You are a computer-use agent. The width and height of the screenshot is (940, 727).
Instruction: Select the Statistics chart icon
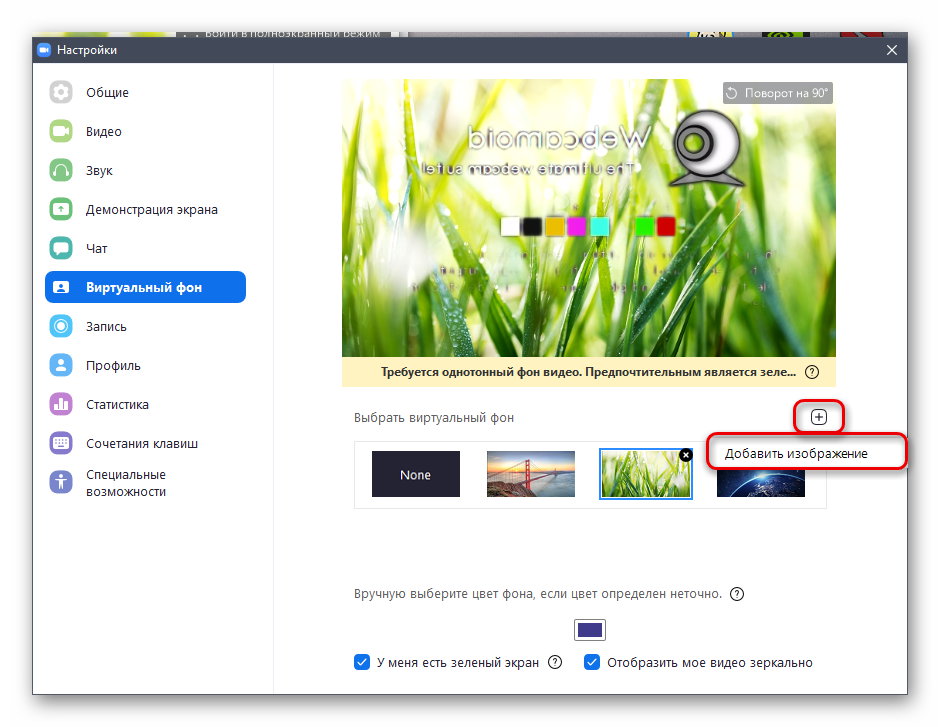click(61, 405)
